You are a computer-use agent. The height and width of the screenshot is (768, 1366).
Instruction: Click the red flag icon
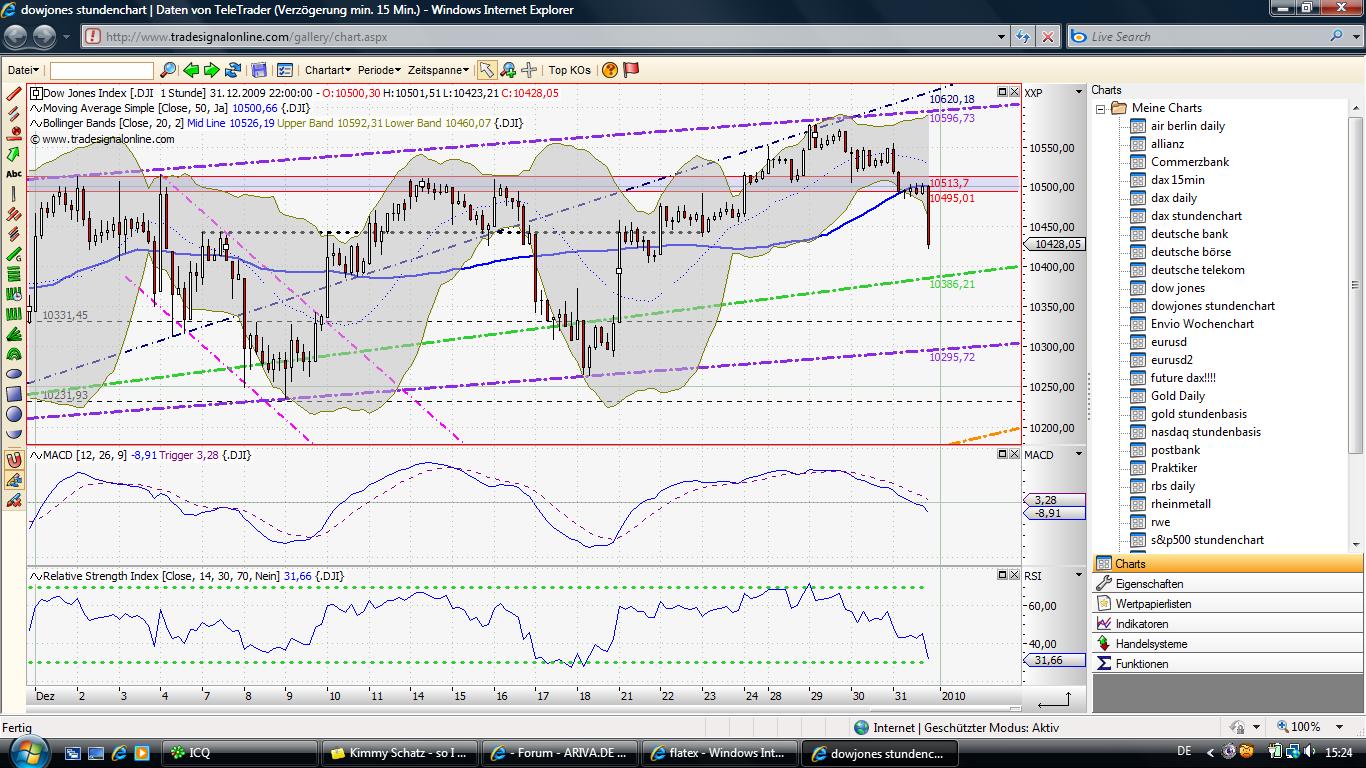(x=631, y=70)
